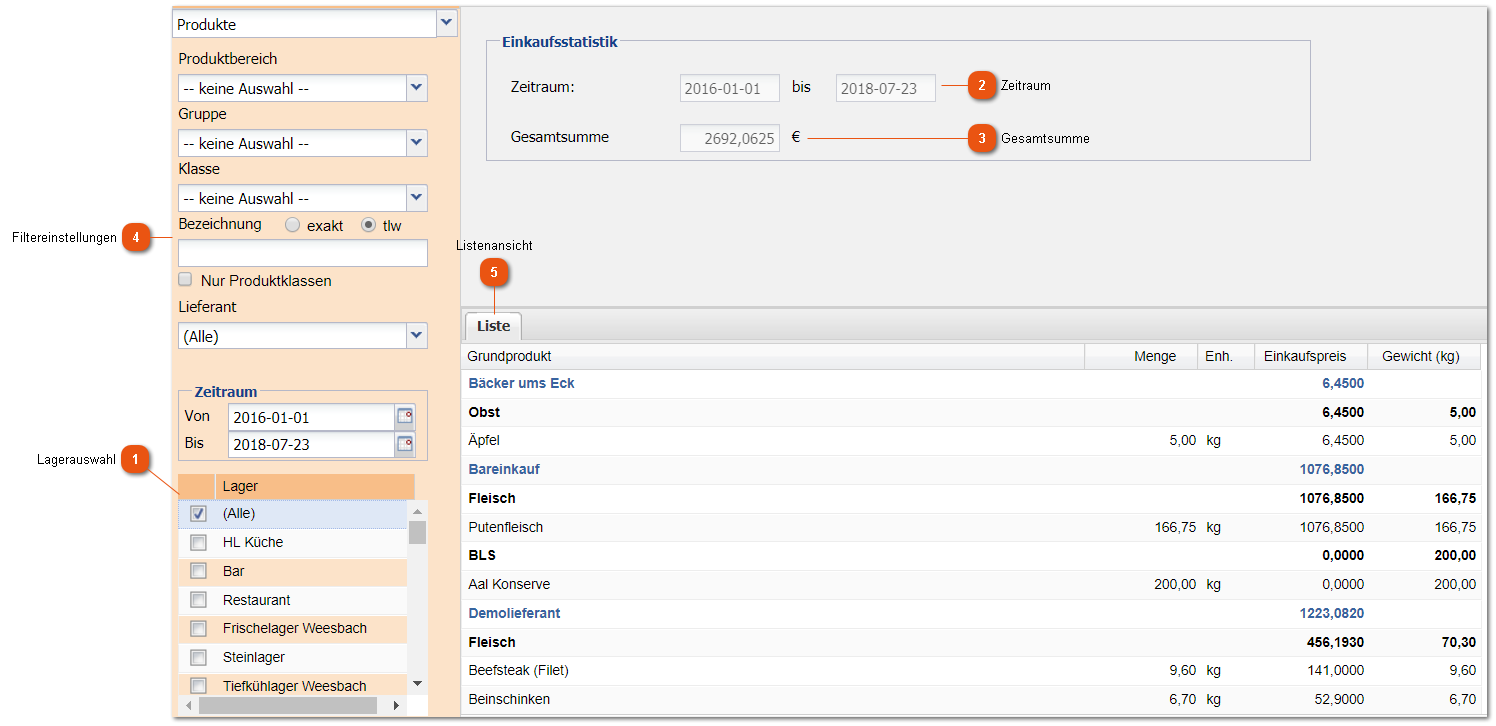The image size is (1496, 726).
Task: Click the Lager list scroll-down arrow
Action: click(x=417, y=683)
